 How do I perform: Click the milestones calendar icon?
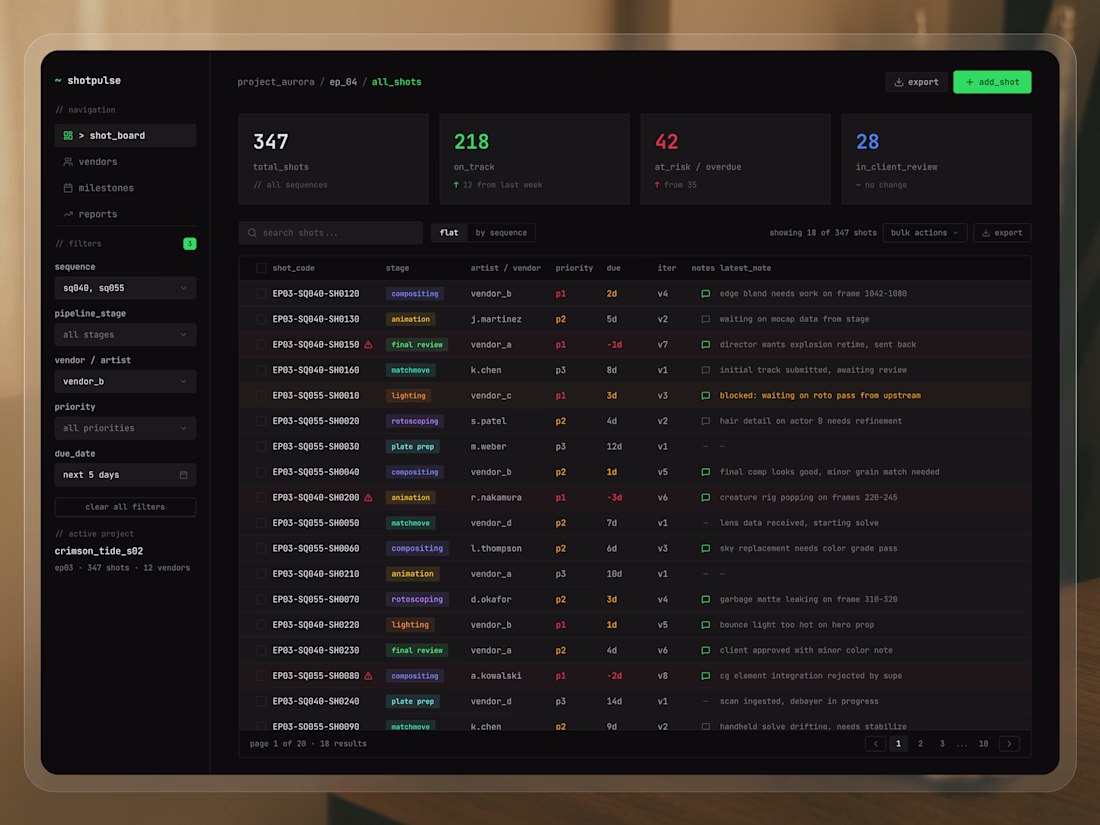[x=68, y=188]
